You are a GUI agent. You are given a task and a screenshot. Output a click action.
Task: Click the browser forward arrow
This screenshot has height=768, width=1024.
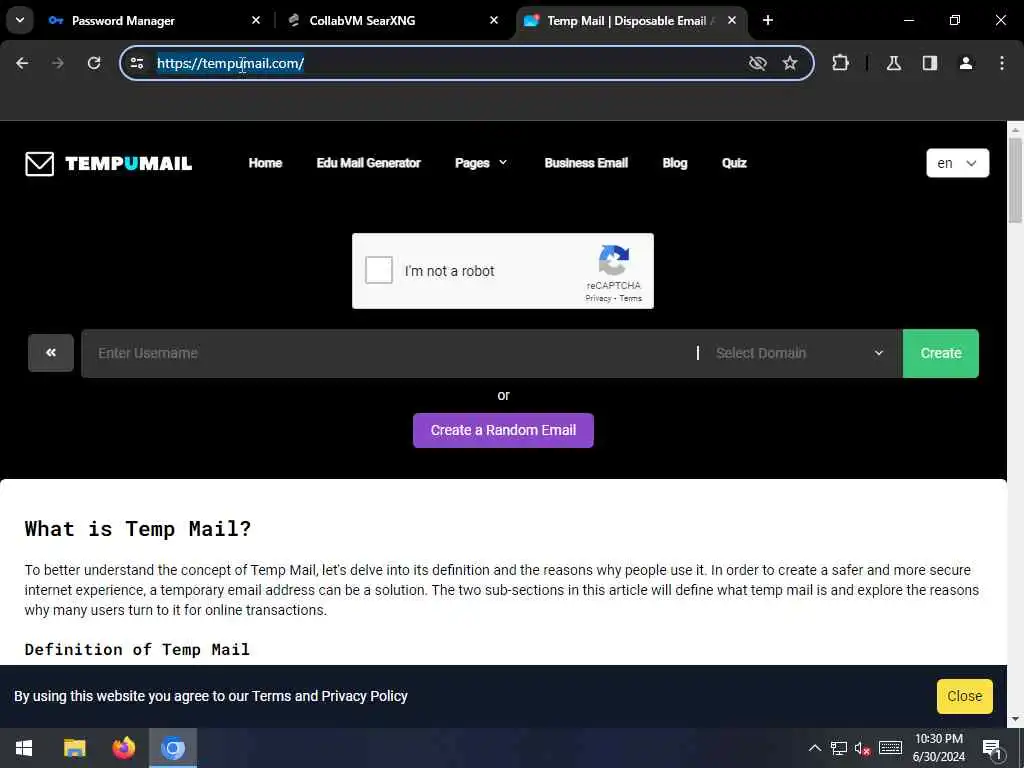(x=58, y=63)
